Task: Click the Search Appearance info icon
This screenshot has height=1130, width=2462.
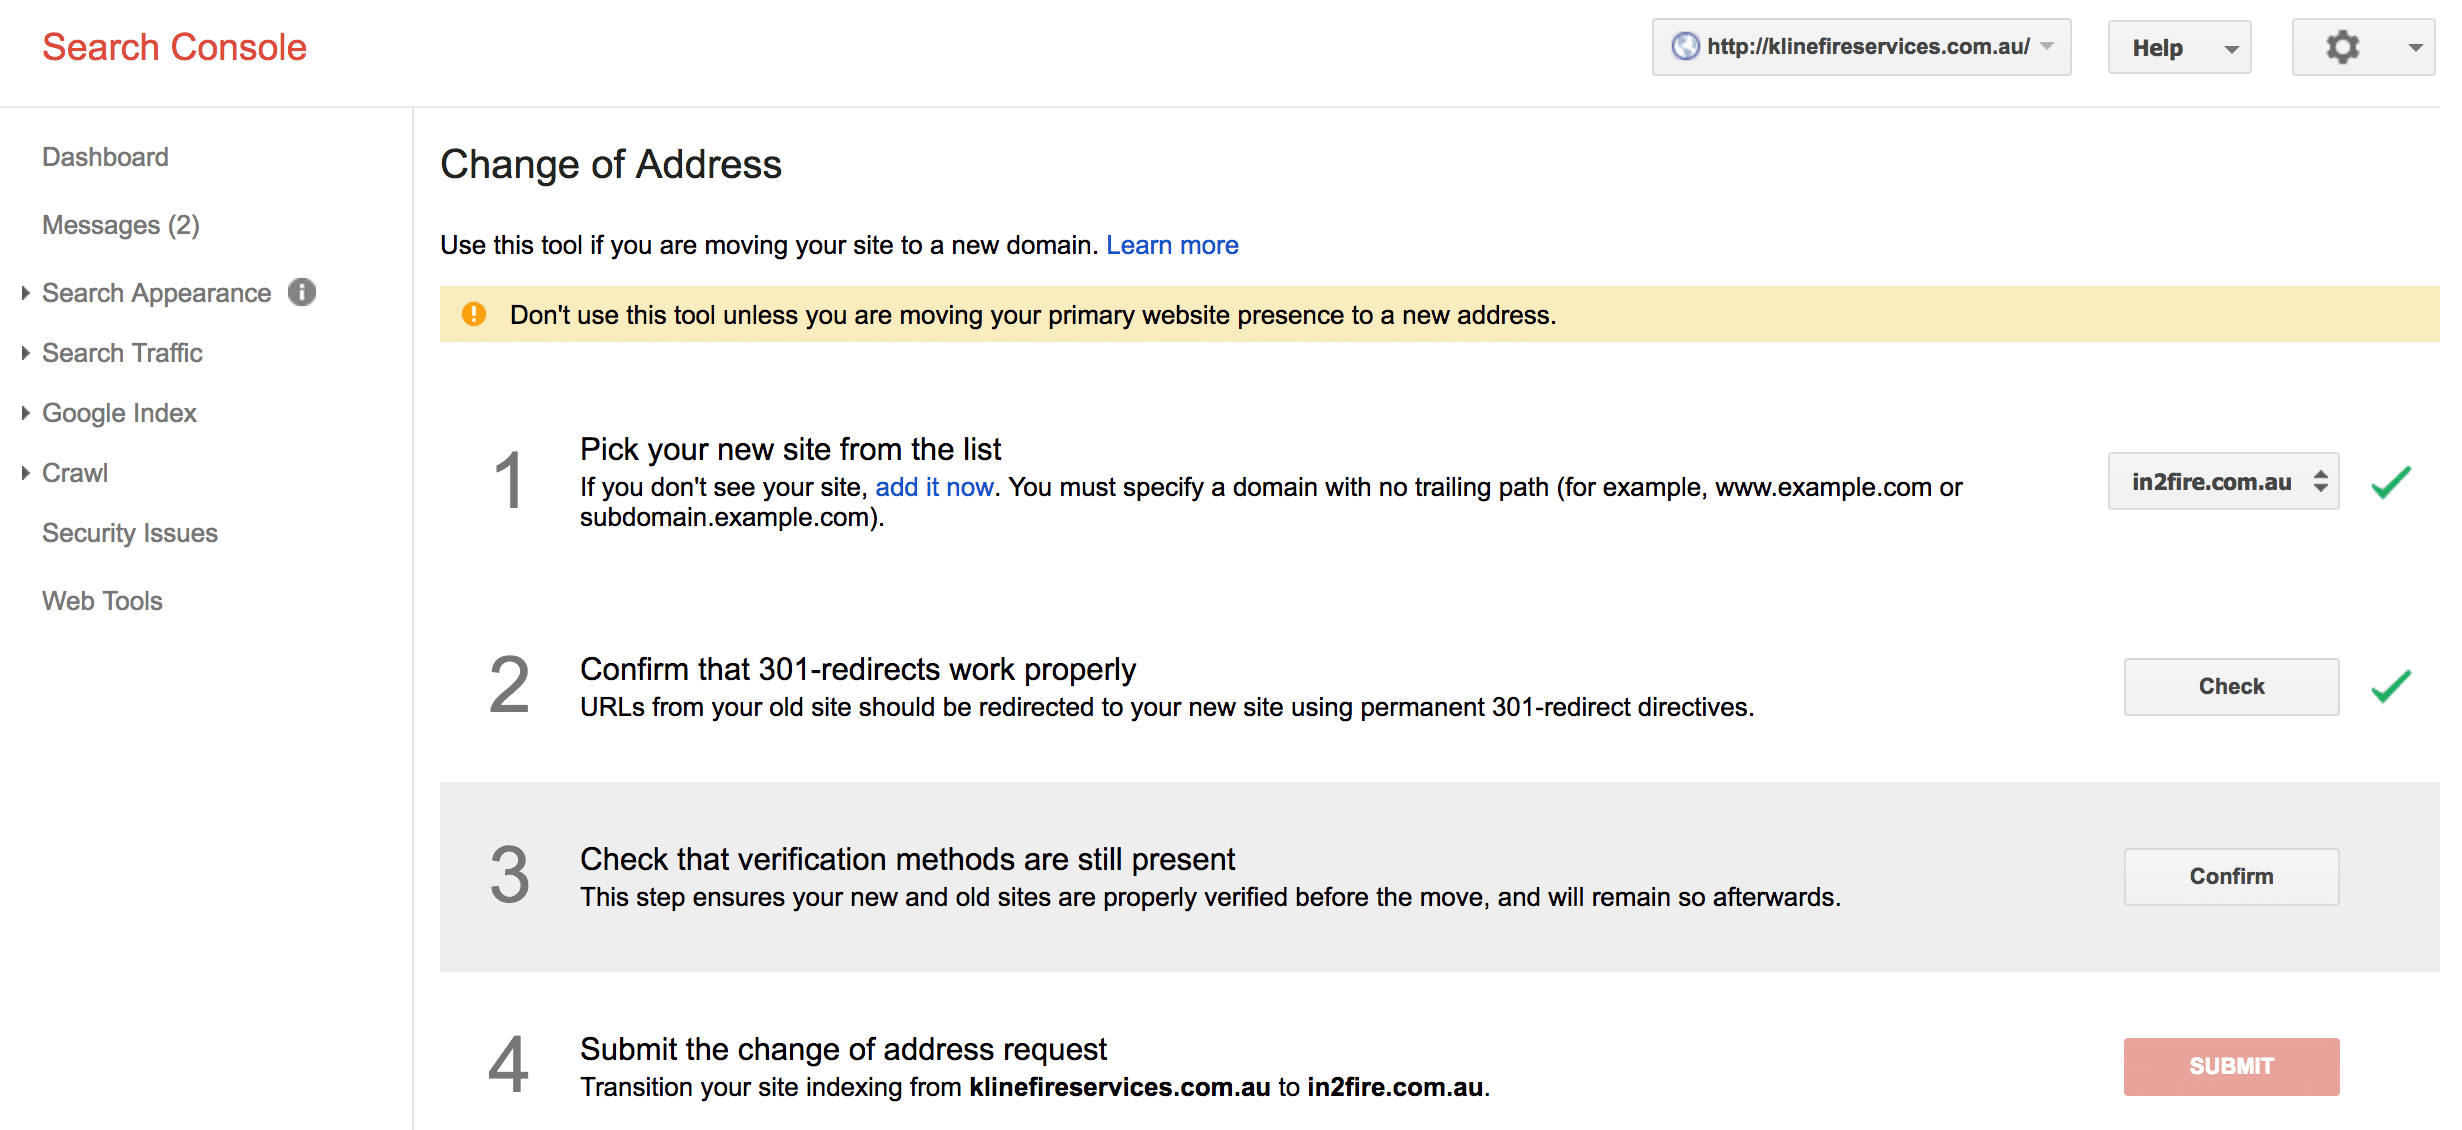Action: (302, 292)
